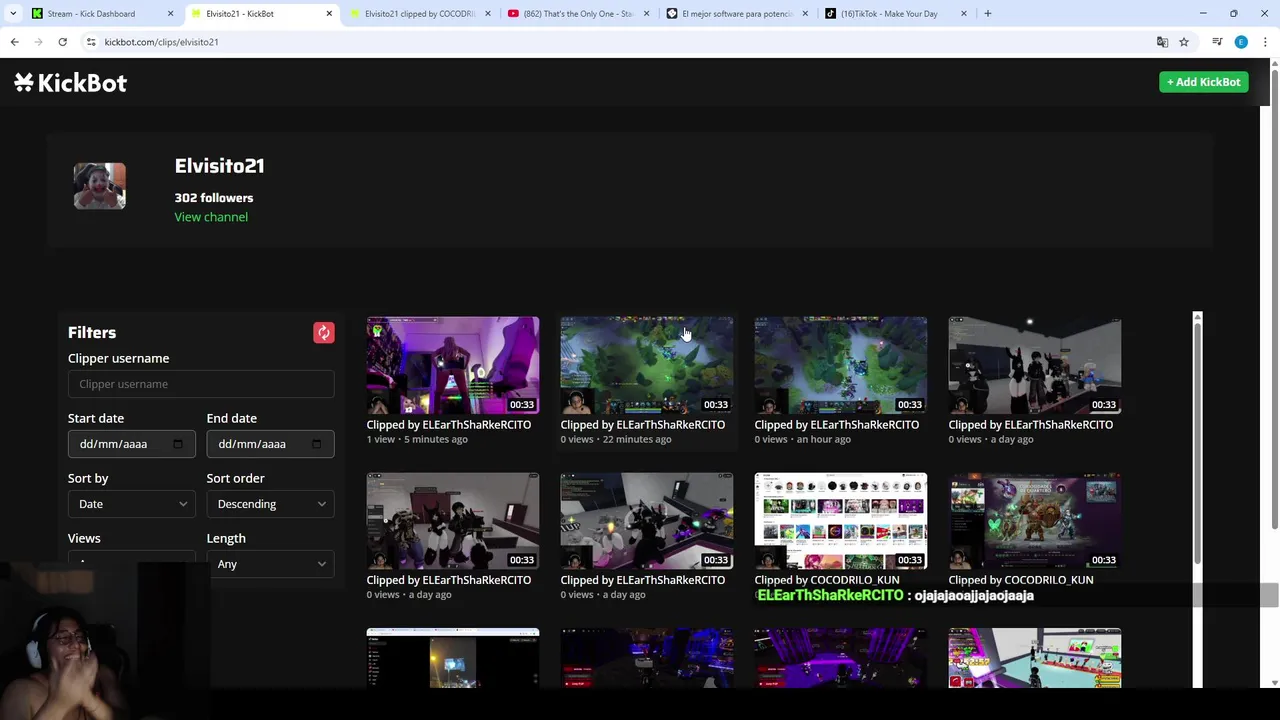
Task: Close the That's the Only One YouTube tab
Action: tap(646, 14)
